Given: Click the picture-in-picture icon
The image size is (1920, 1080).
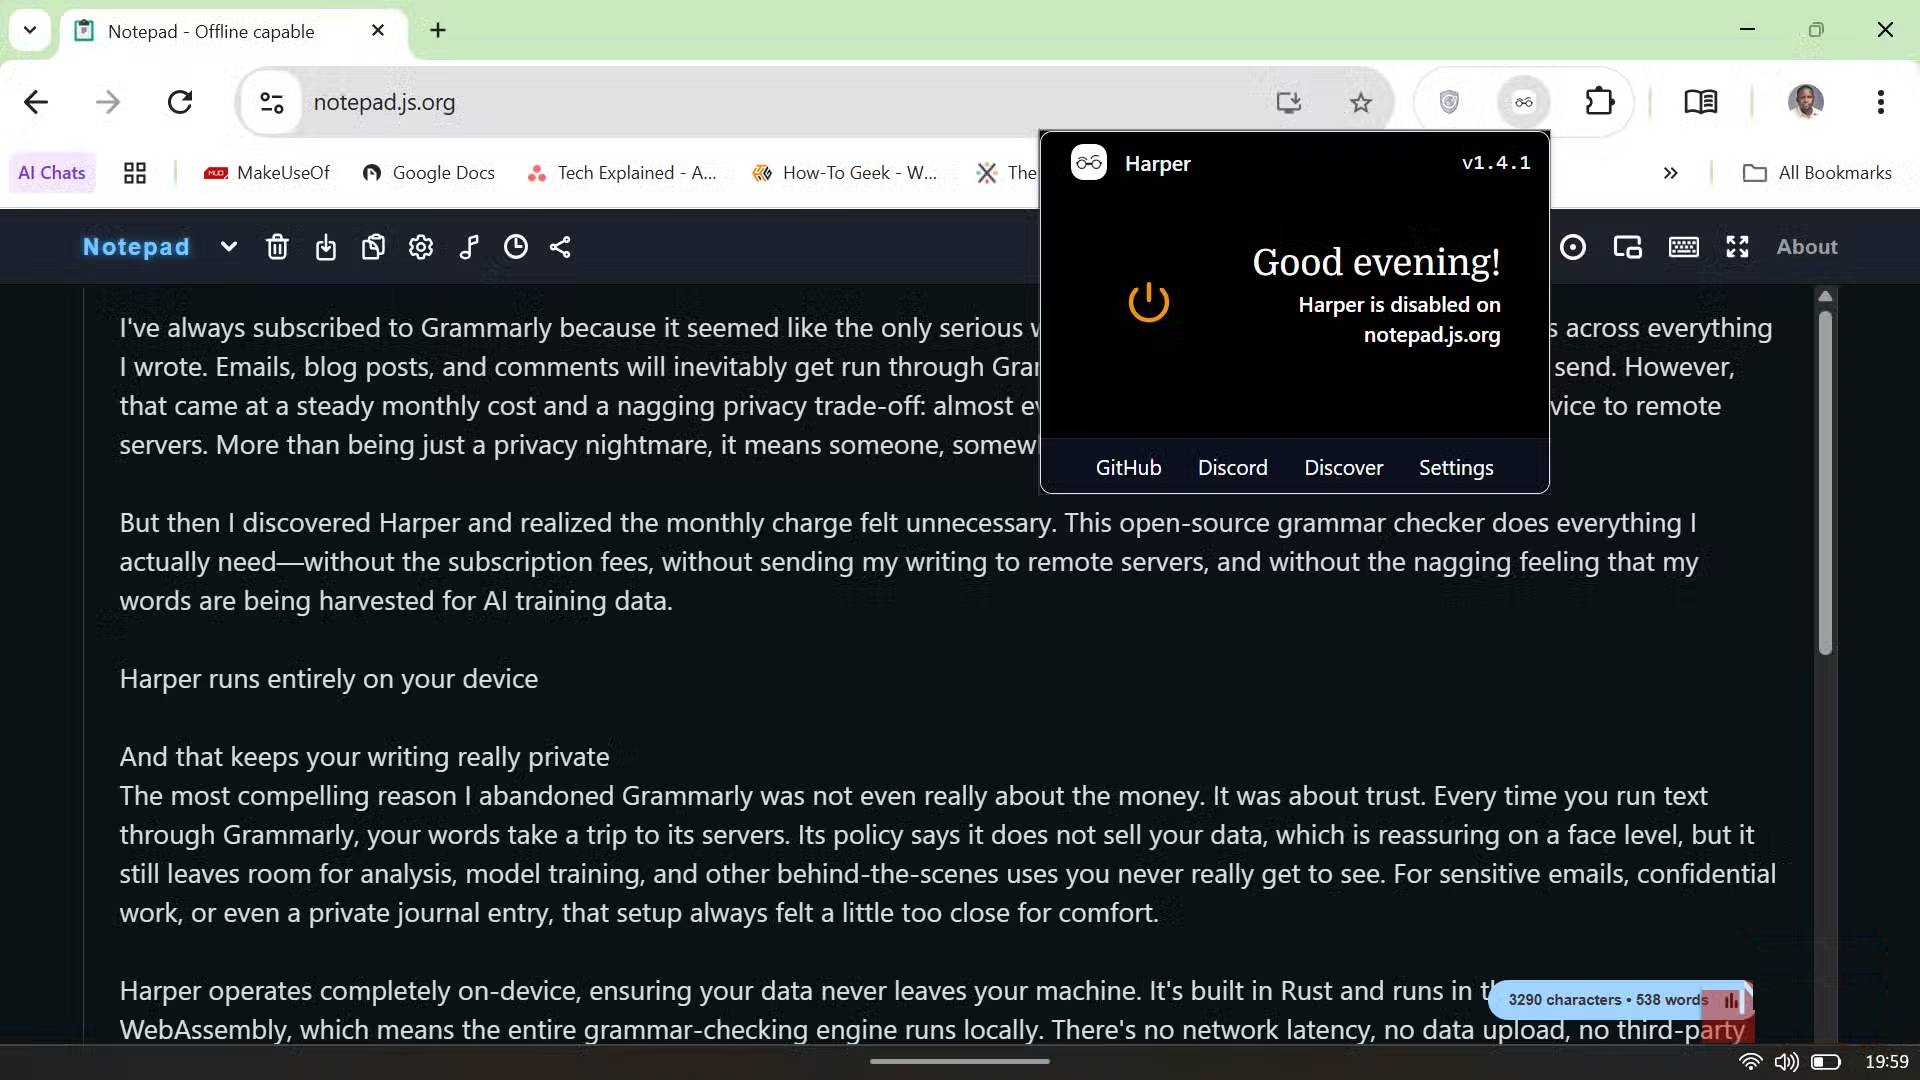Looking at the screenshot, I should pyautogui.click(x=1627, y=247).
